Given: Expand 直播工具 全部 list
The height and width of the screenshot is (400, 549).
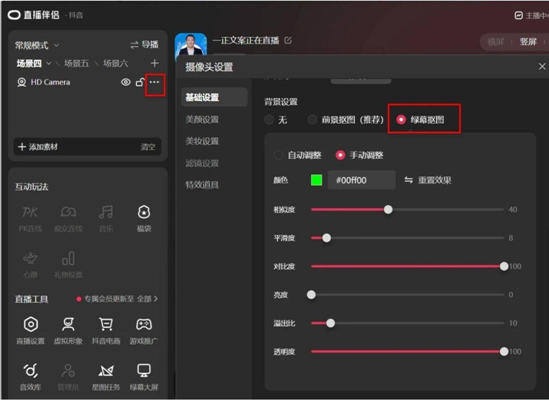Looking at the screenshot, I should pyautogui.click(x=147, y=299).
